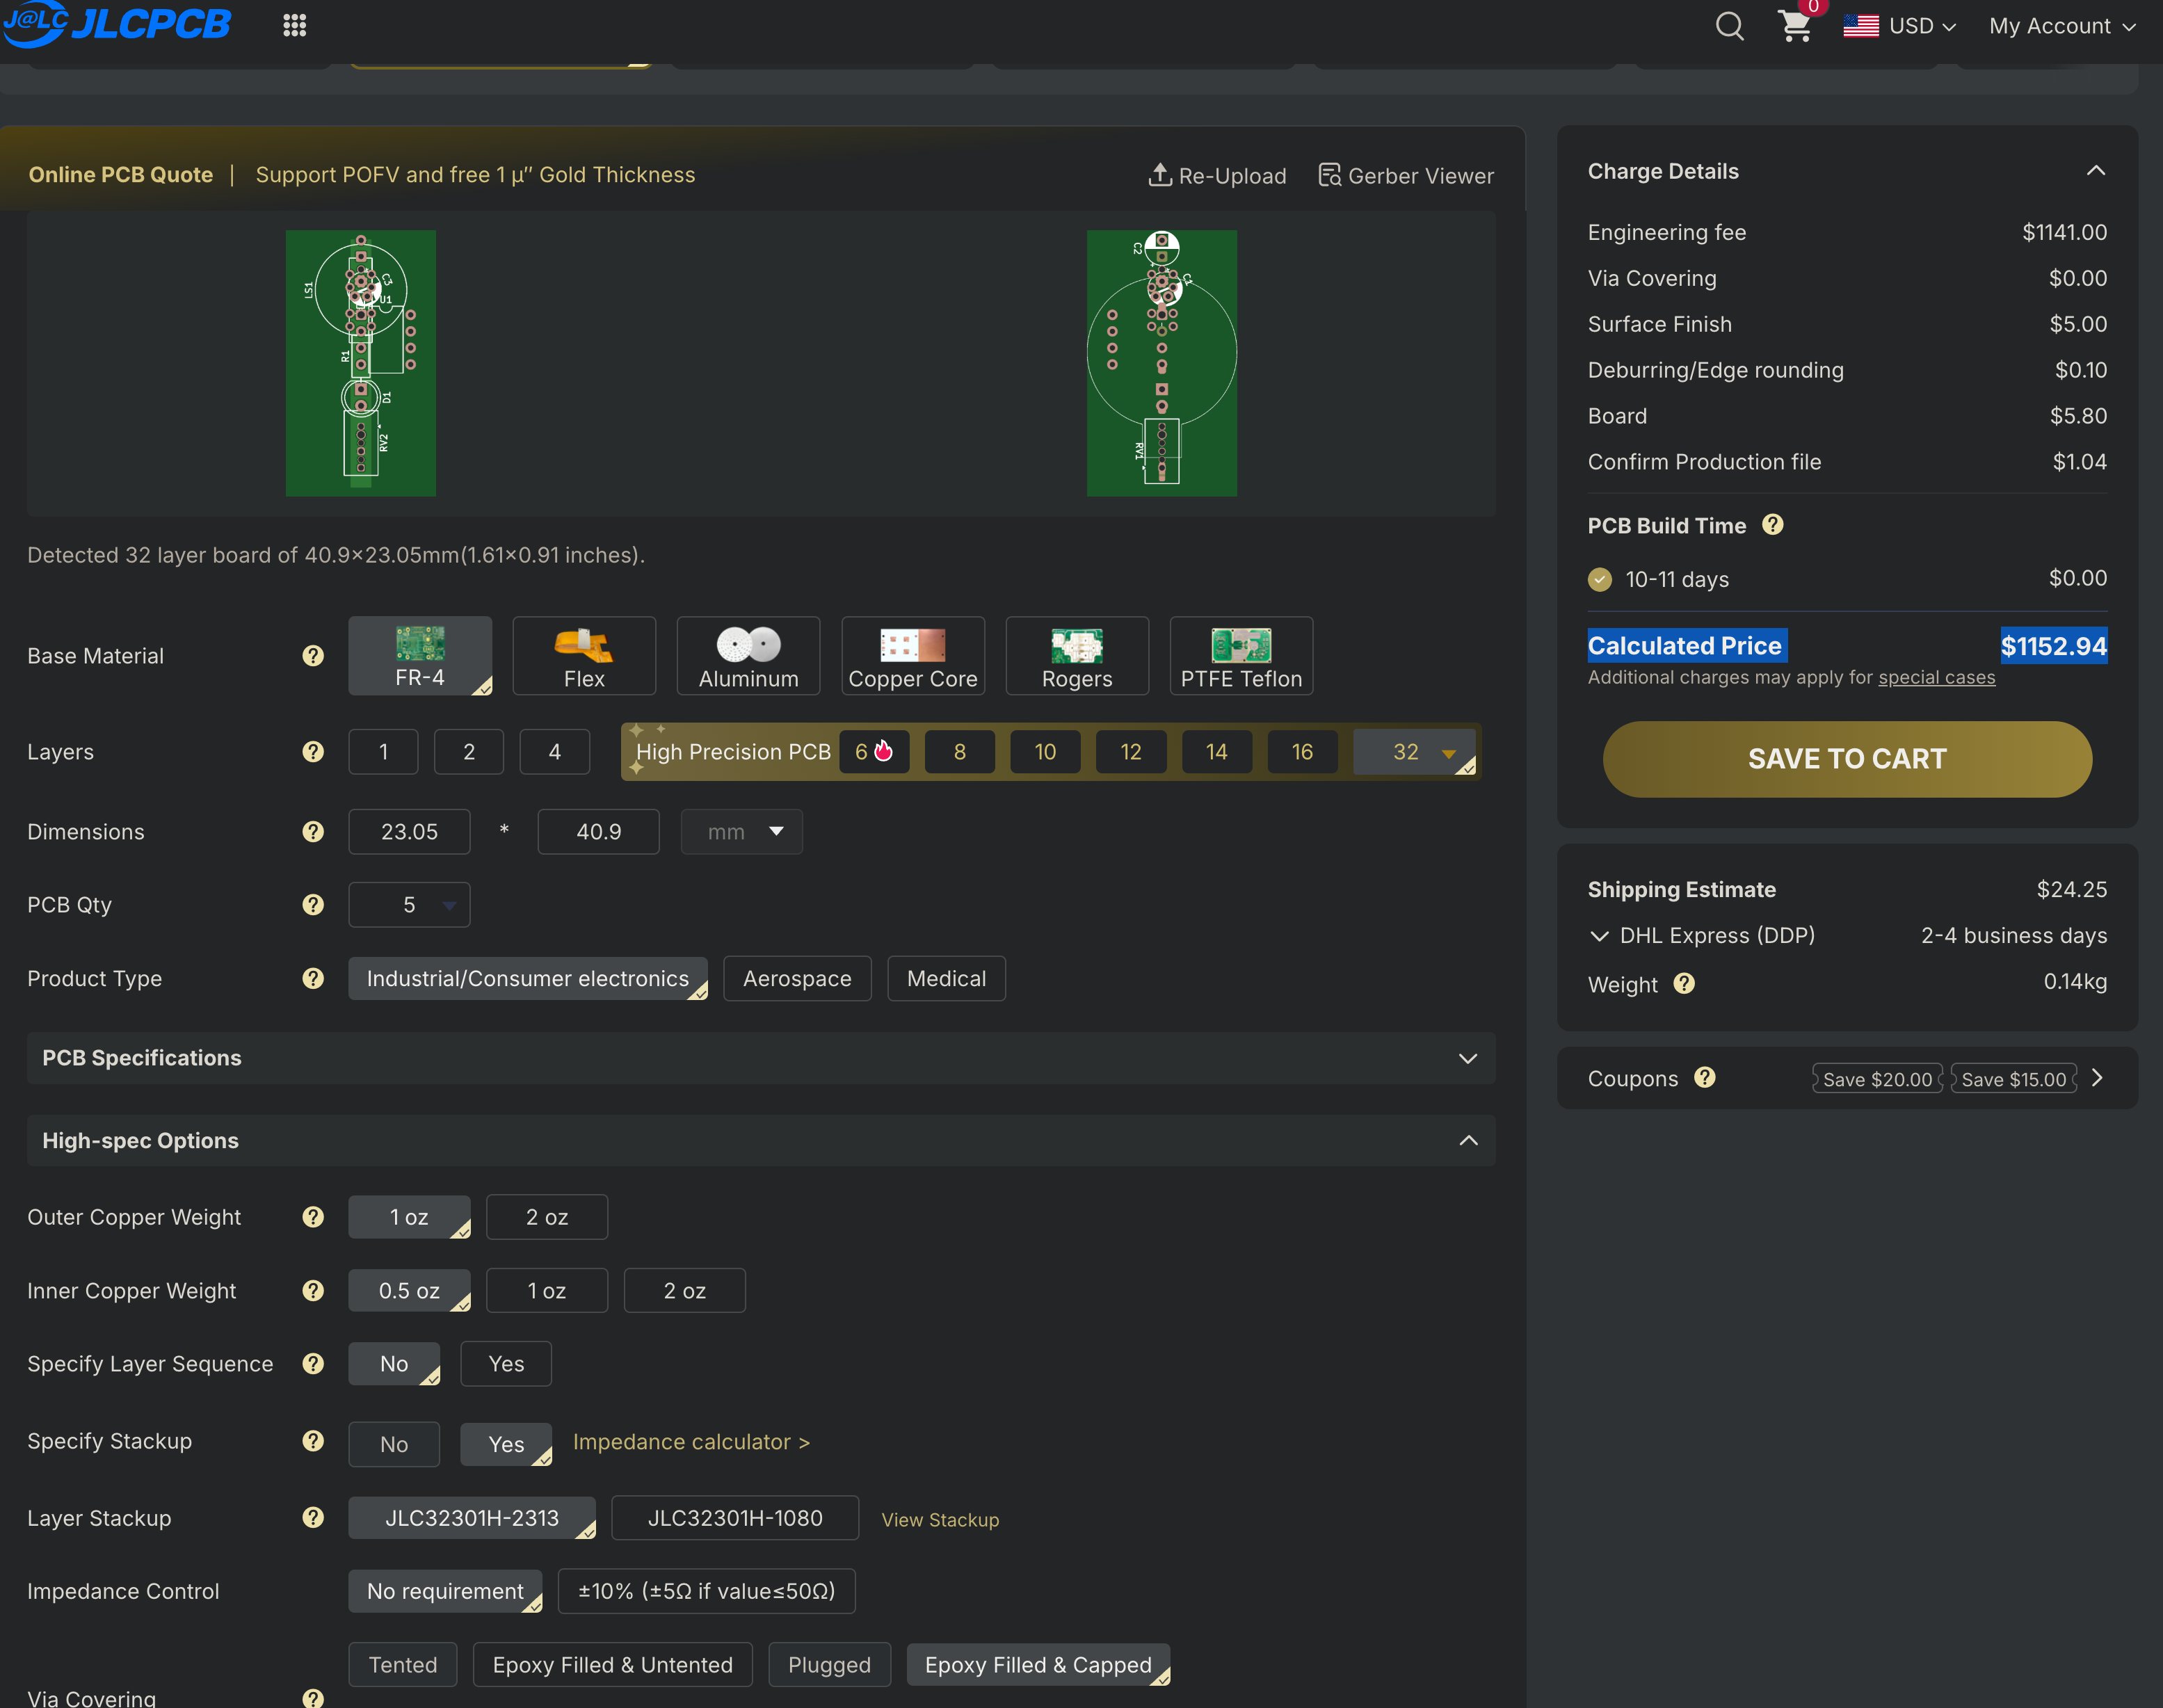Click the search icon
2163x1708 pixels.
pyautogui.click(x=1729, y=26)
